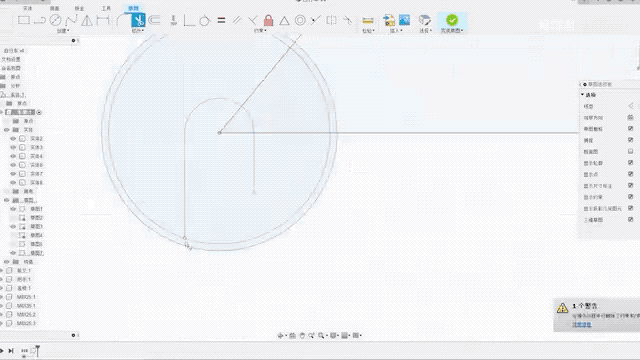Click the red lock fix constraint
Viewport: 640px width, 360px height.
(268, 20)
